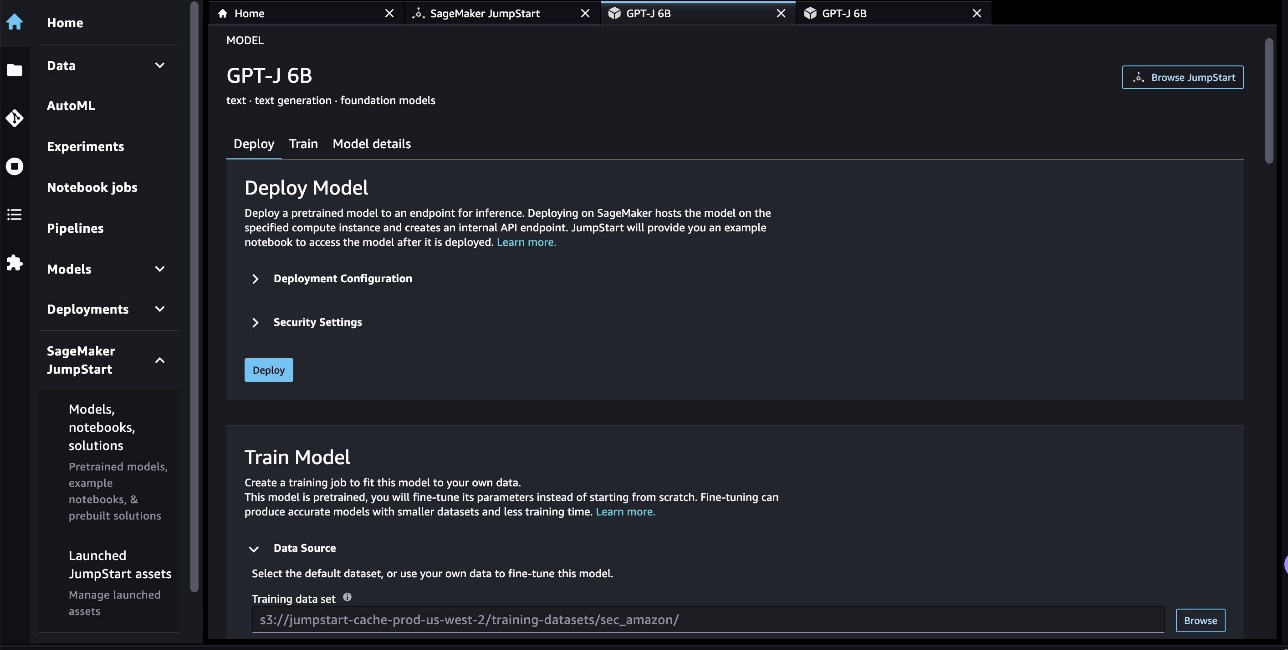
Task: Open the Git source control icon
Action: click(14, 118)
